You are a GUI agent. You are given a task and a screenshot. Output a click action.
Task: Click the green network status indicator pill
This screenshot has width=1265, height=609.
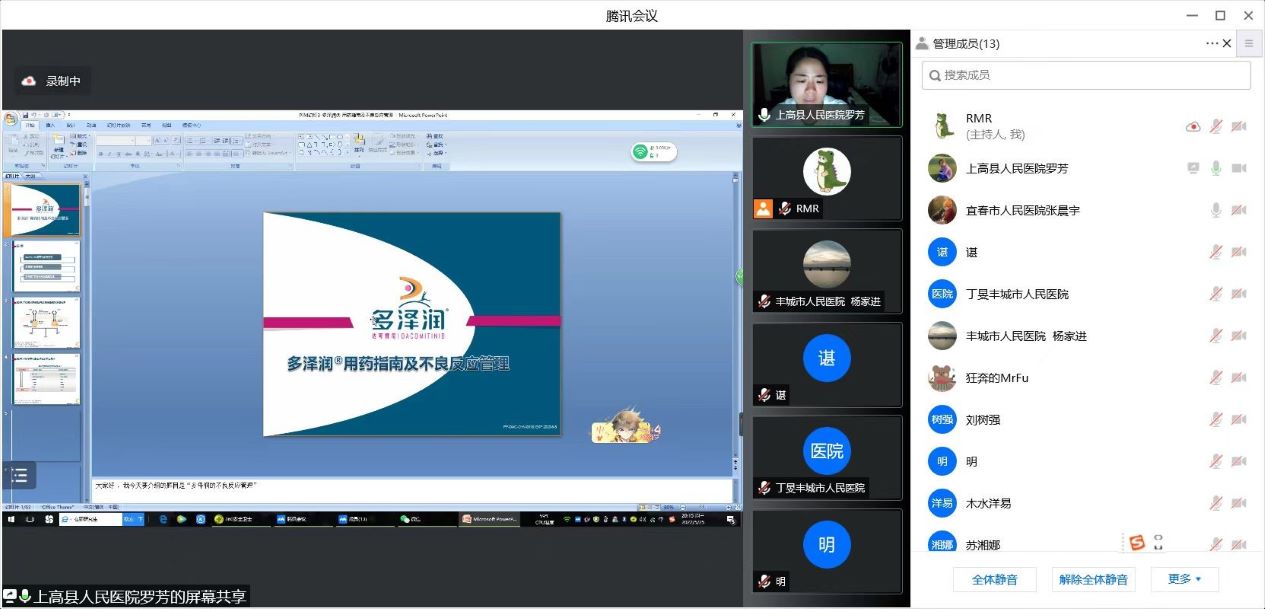pos(654,152)
